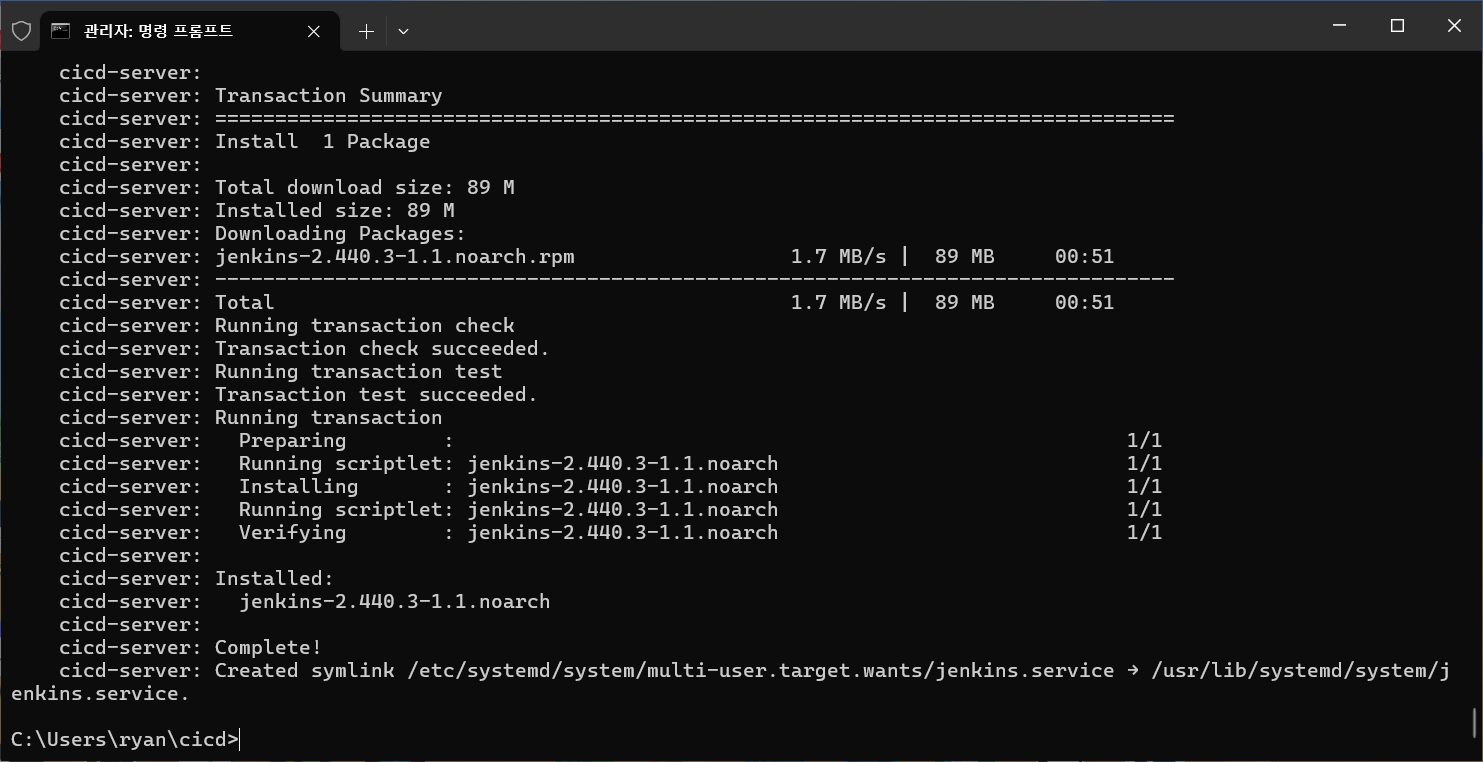Screen dimensions: 1483x762
Task: Click 'Transaction check succeeded.' line
Action: 382,349
